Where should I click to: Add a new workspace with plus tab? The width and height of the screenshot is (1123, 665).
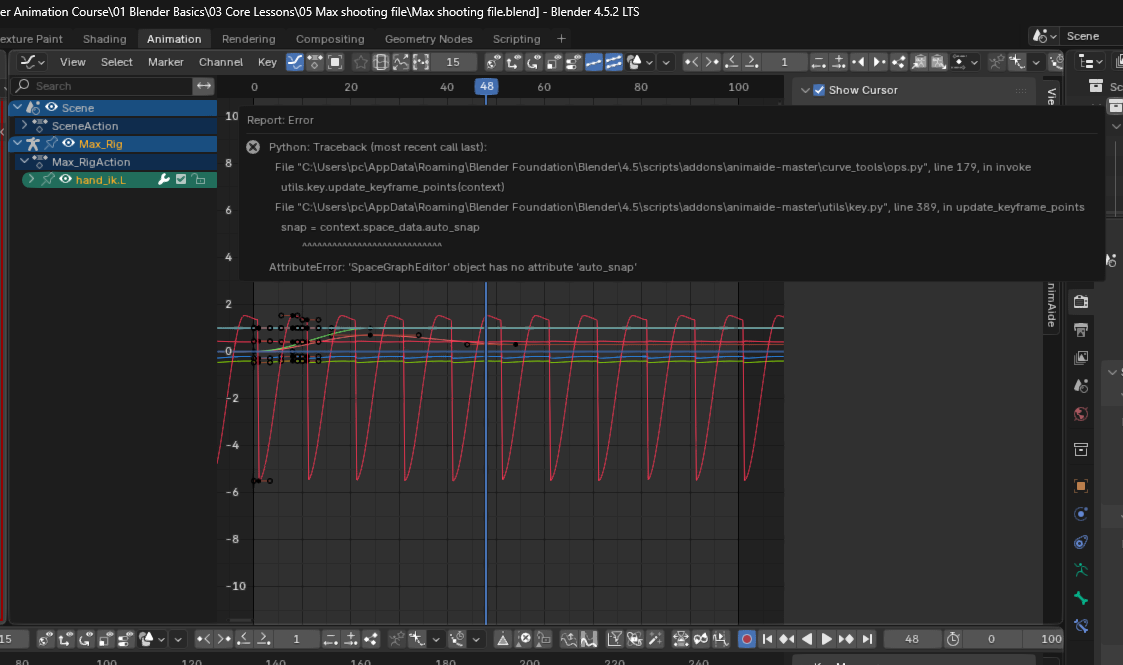tap(562, 39)
